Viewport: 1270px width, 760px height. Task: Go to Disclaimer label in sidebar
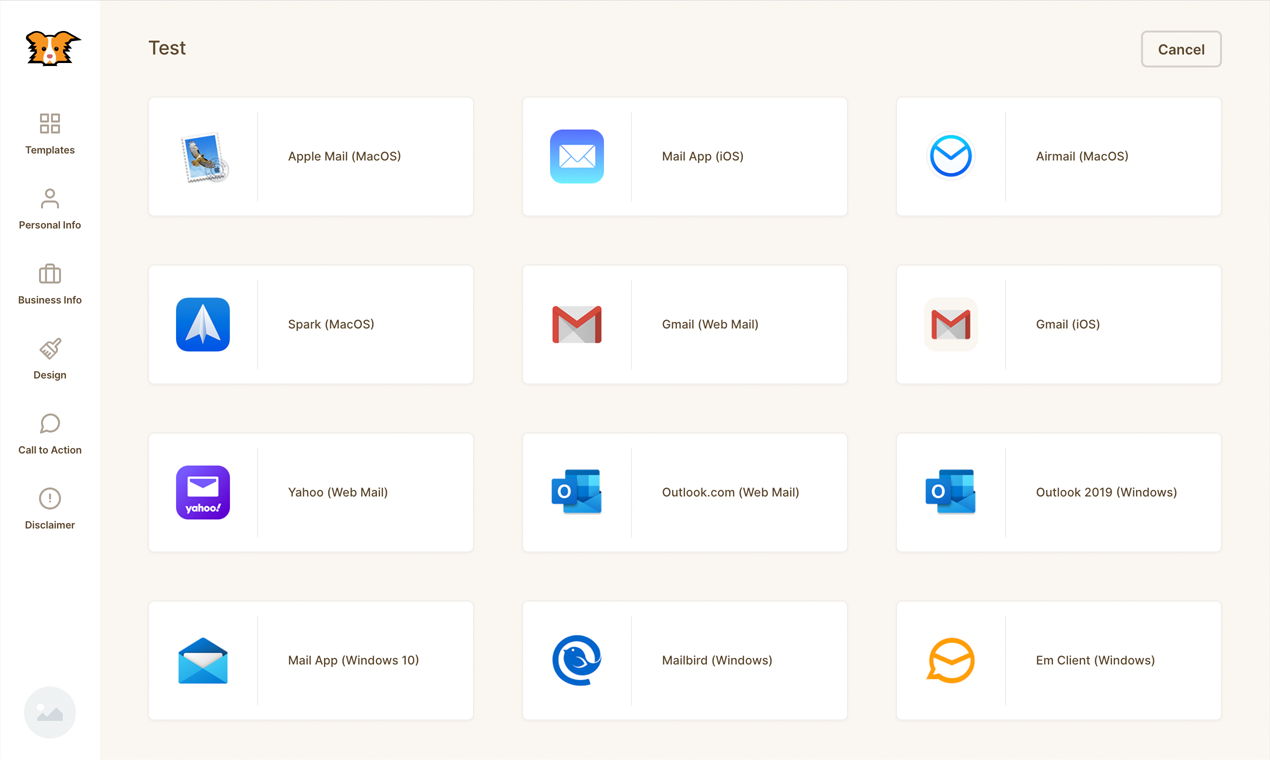50,525
